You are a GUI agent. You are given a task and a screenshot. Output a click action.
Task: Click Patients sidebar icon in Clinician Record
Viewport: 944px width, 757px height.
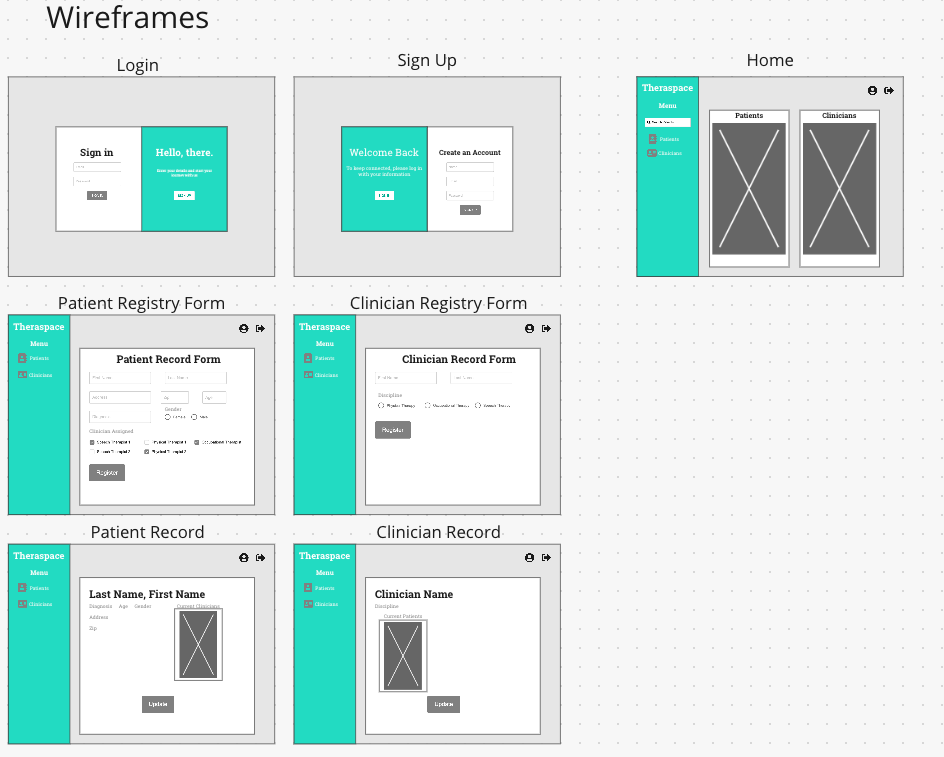click(x=308, y=588)
